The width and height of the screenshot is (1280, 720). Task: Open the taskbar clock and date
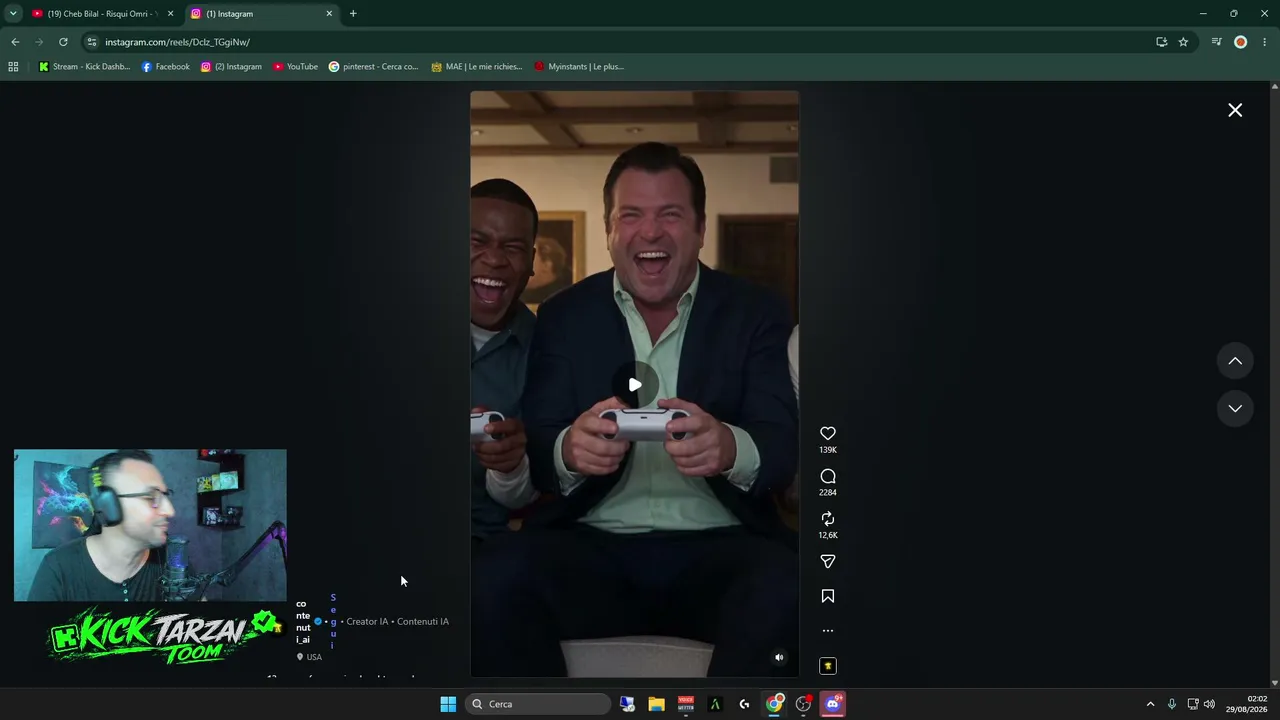tap(1245, 704)
